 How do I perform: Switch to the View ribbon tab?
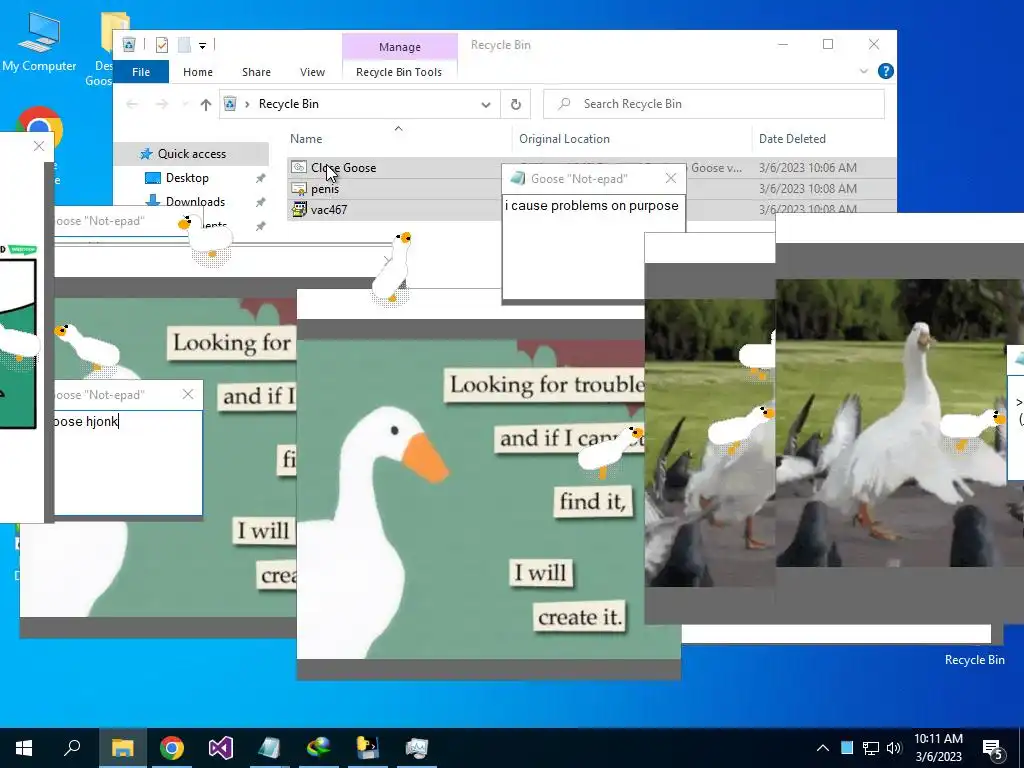pos(312,72)
